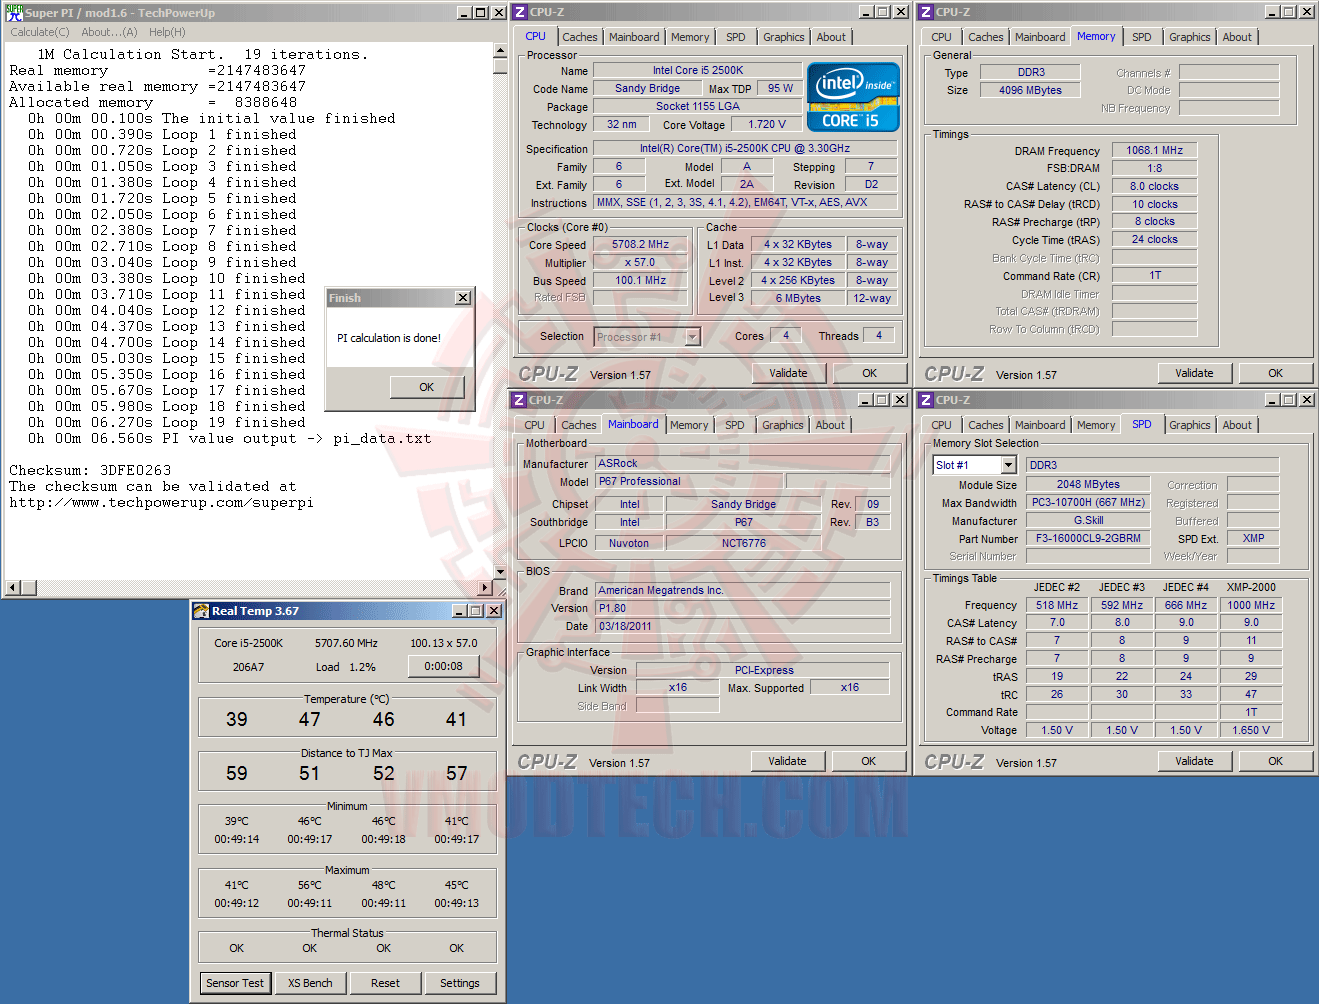Start the XS Bench in Real Temp
The width and height of the screenshot is (1319, 1004).
[310, 983]
